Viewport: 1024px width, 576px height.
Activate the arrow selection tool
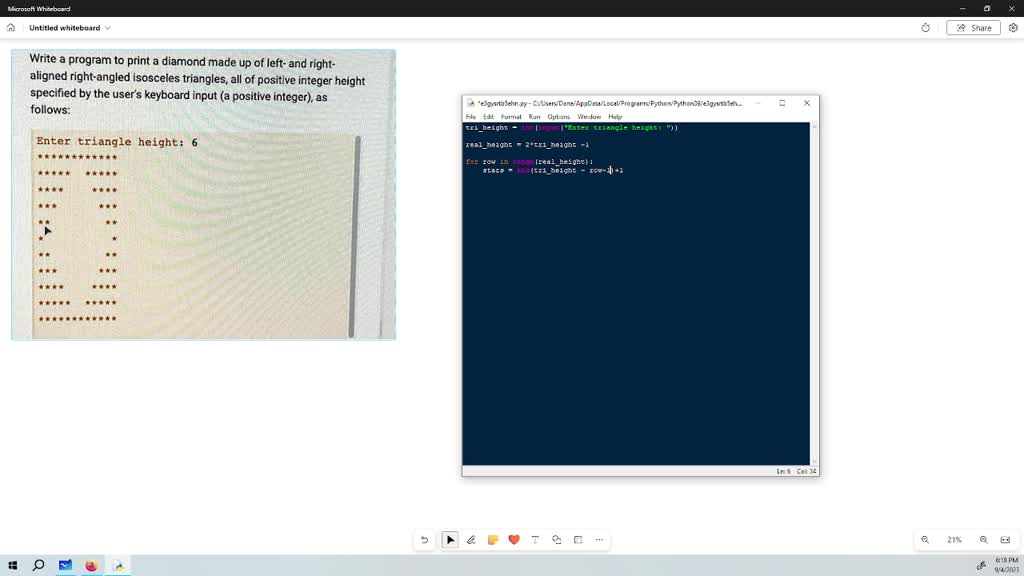click(x=450, y=539)
